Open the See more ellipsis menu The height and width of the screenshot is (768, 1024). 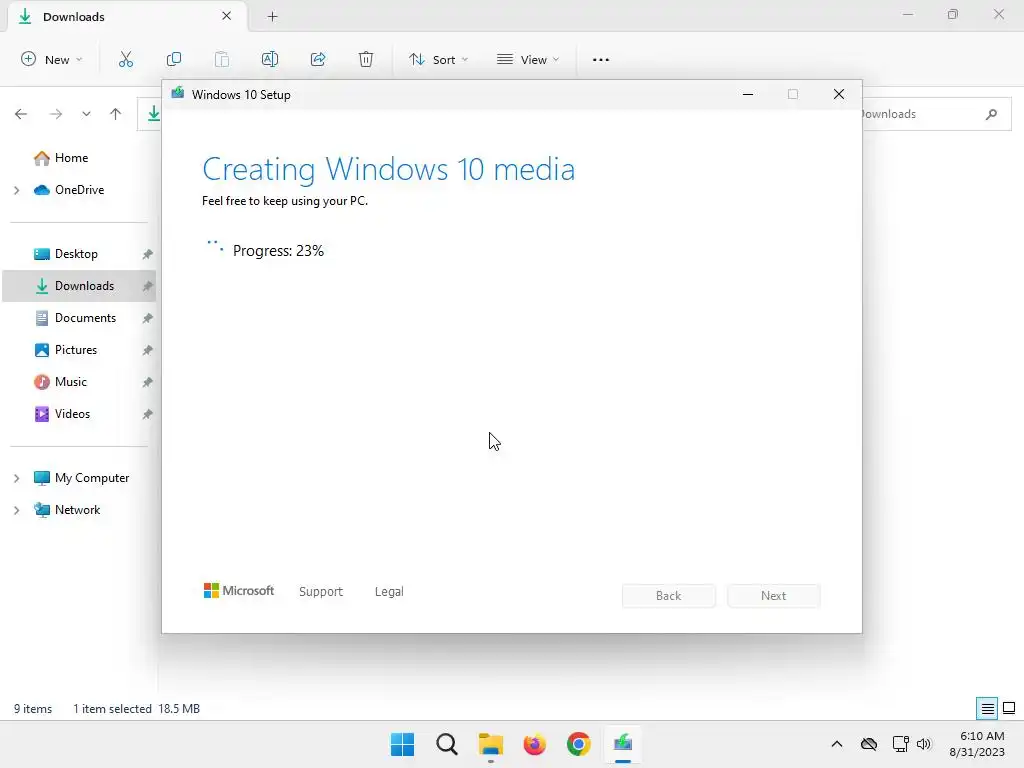point(601,59)
